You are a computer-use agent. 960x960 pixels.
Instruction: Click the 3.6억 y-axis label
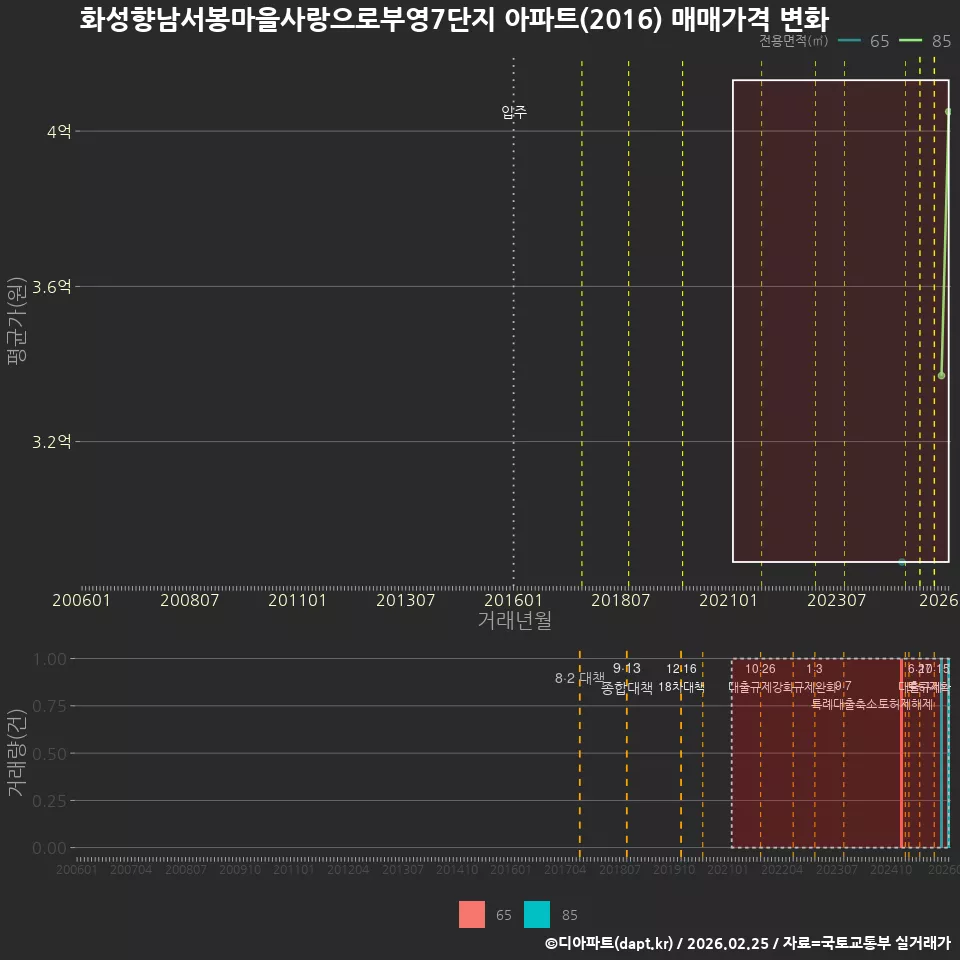tap(51, 287)
